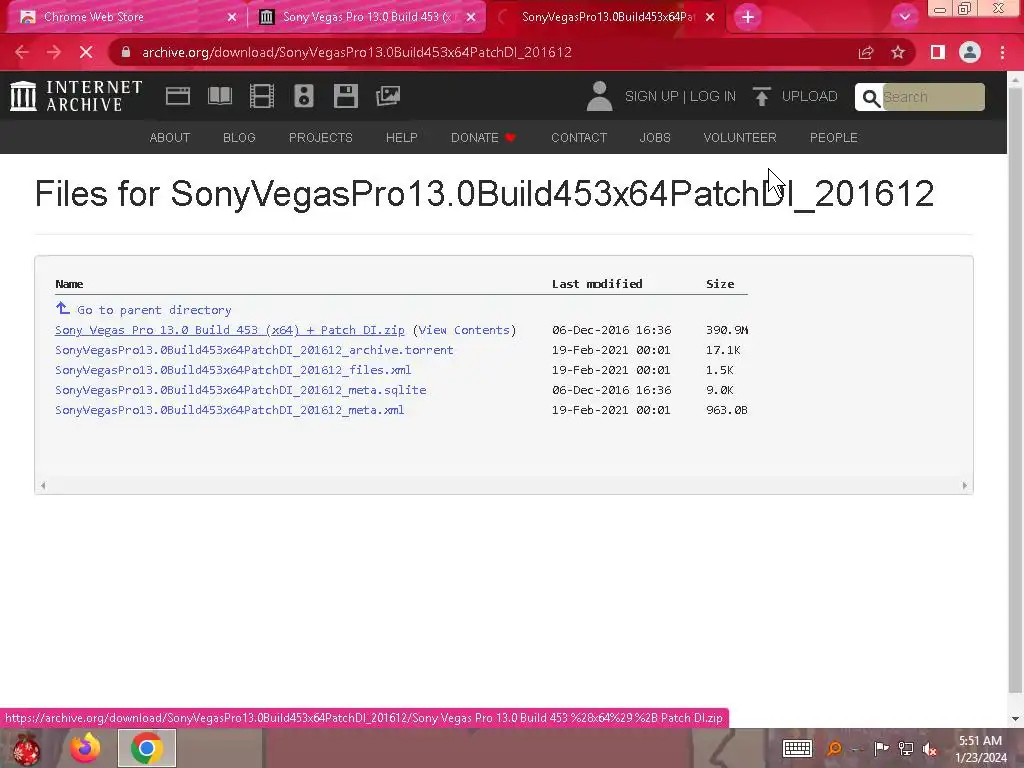Open the Chrome profile avatar

(970, 52)
